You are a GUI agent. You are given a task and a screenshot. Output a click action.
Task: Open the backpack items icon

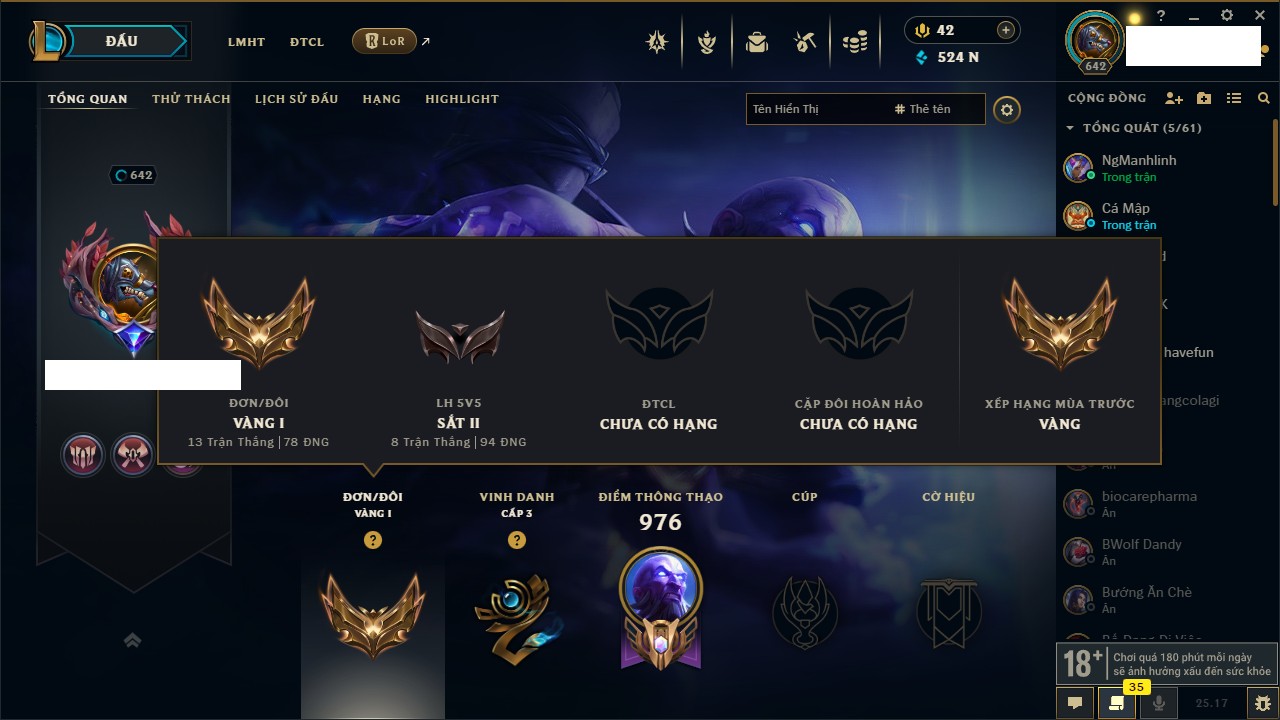[757, 42]
